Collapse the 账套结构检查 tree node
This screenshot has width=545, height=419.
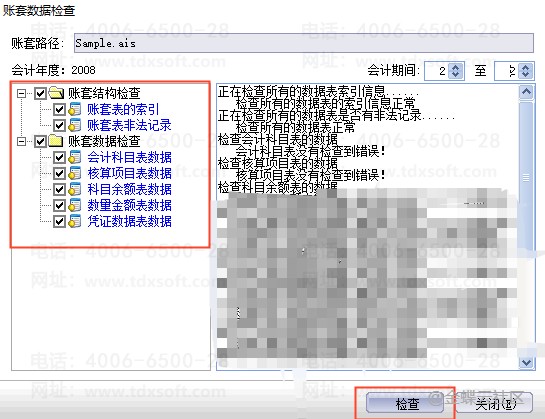[22, 93]
